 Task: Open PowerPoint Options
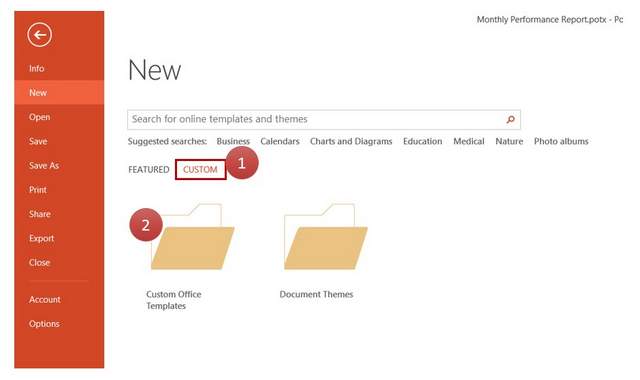(x=59, y=324)
